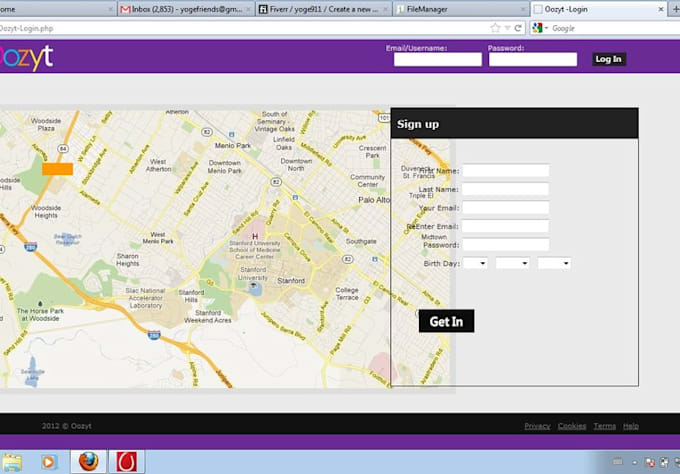Click the ReEnter Email input field

click(x=506, y=226)
